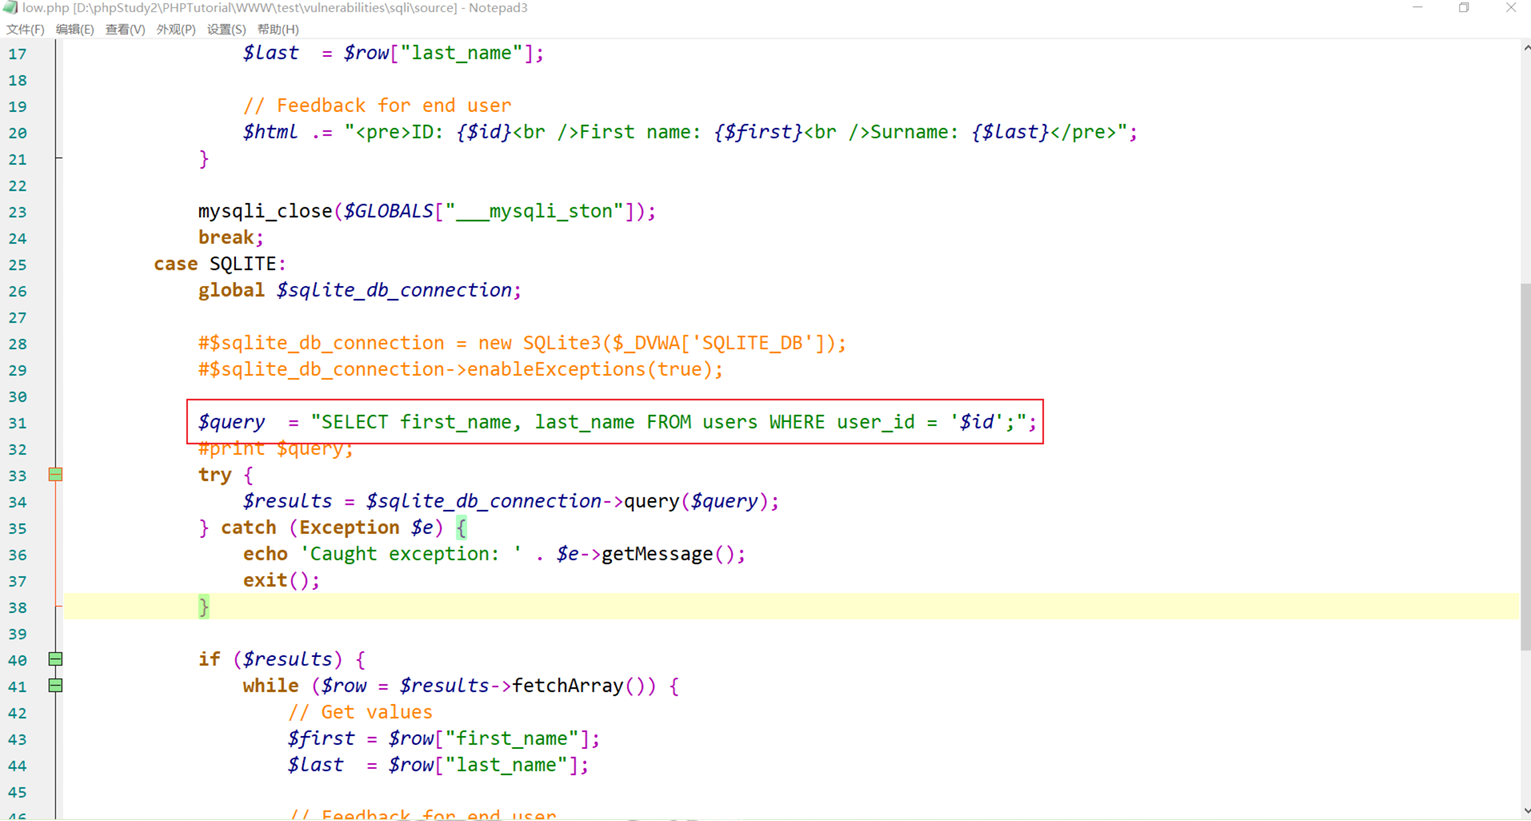Click on mysqli_close on line 23
The image size is (1531, 821).
[264, 211]
